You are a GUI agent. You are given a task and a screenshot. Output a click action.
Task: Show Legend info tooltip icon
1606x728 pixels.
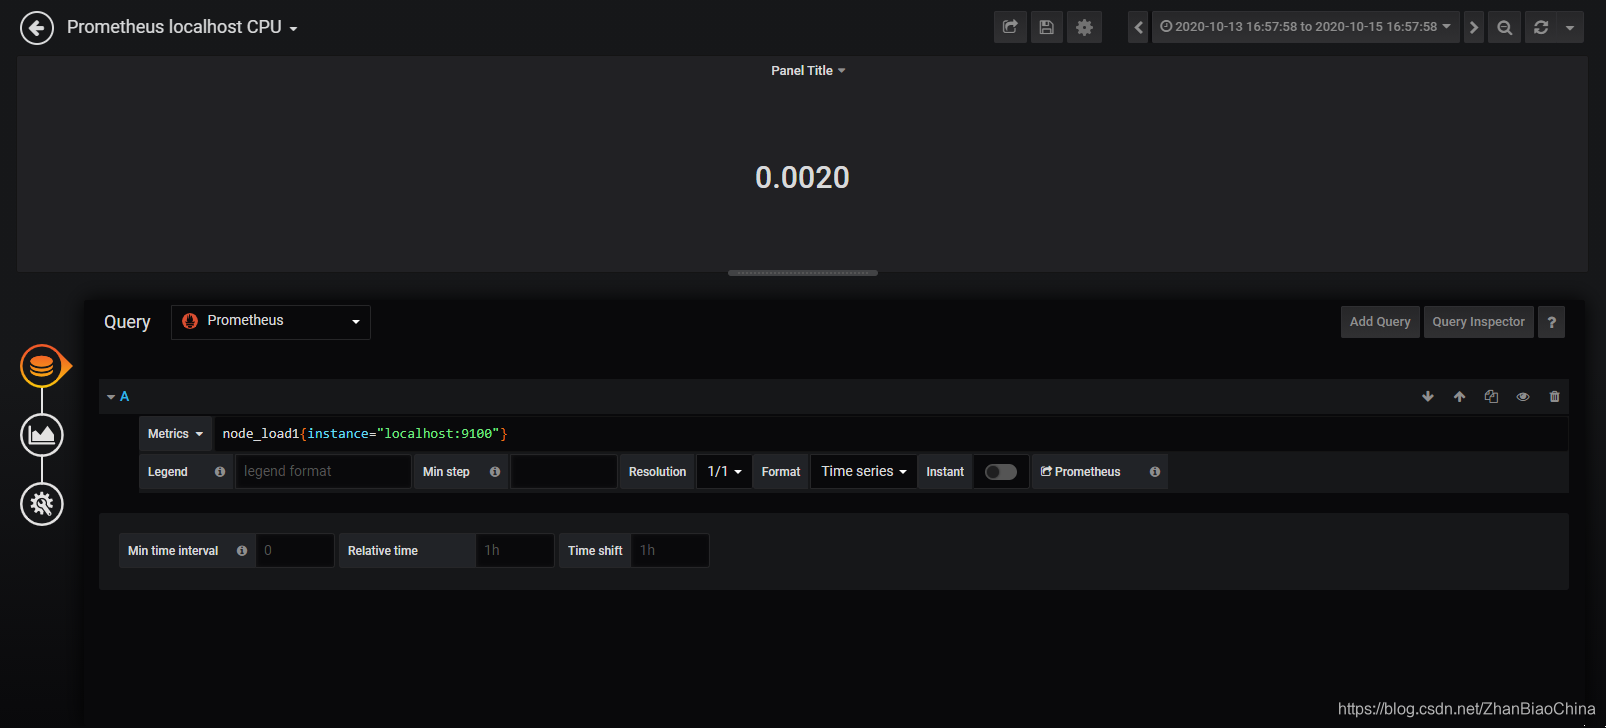point(220,472)
